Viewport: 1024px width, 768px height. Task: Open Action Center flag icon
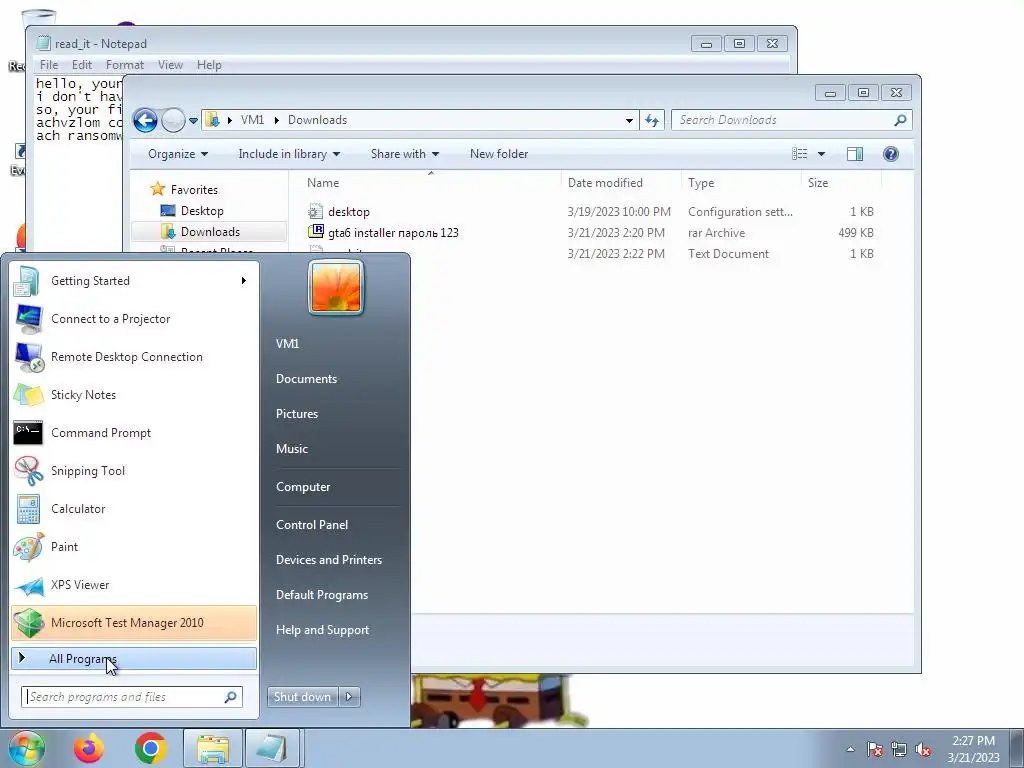coord(875,749)
